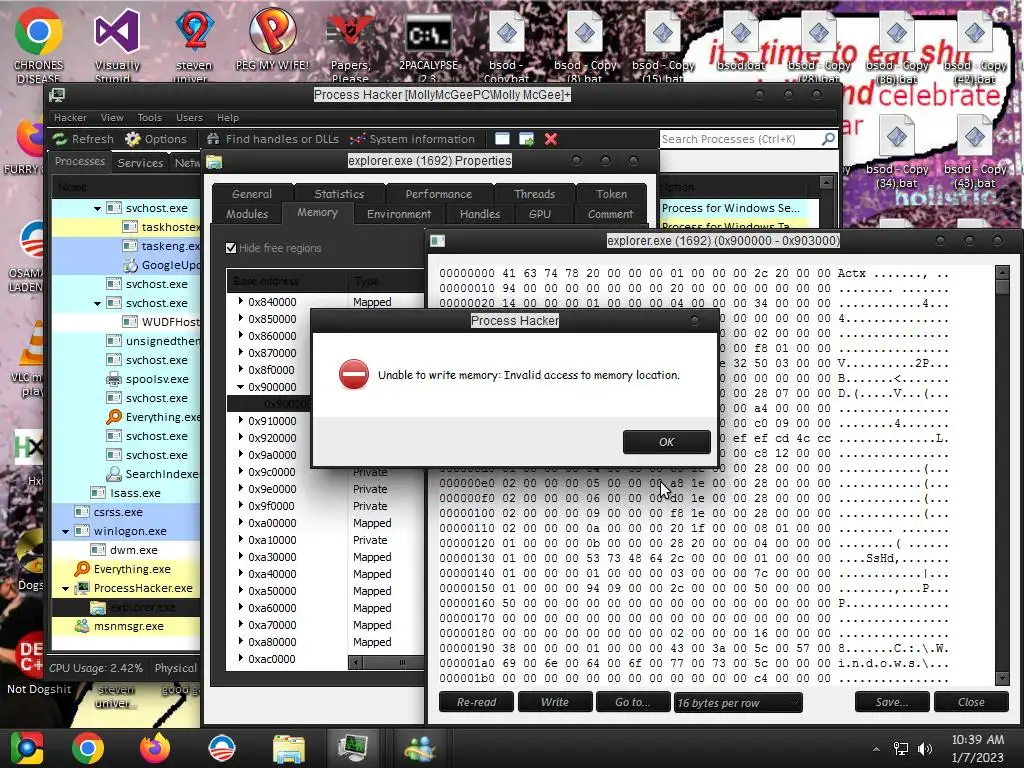This screenshot has height=768, width=1024.
Task: Collapse the 0x900000 memory region
Action: pos(240,387)
